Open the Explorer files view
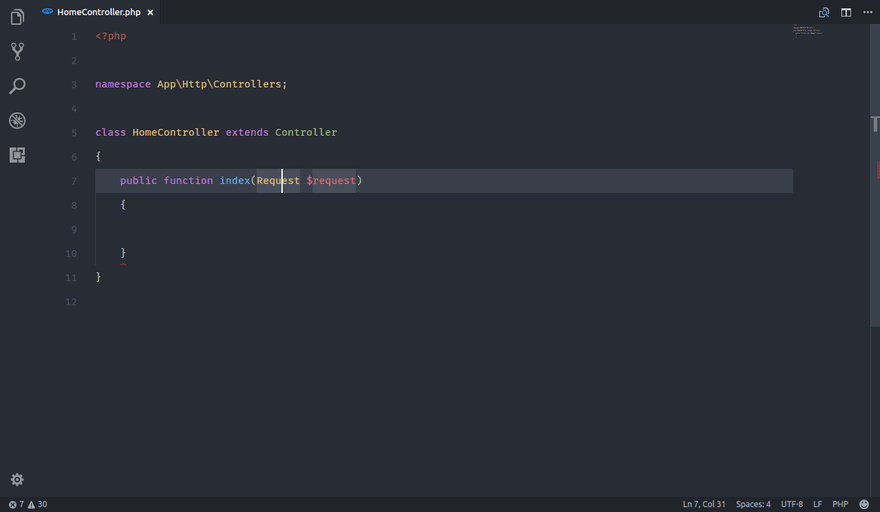Screen dimensions: 880x512 pos(17,17)
